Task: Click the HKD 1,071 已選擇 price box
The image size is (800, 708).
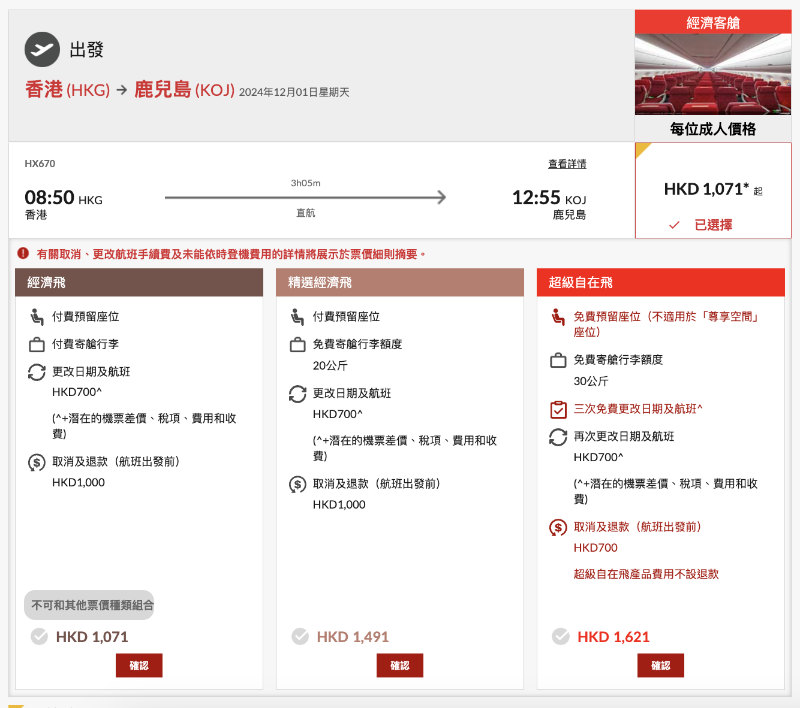Action: 713,190
